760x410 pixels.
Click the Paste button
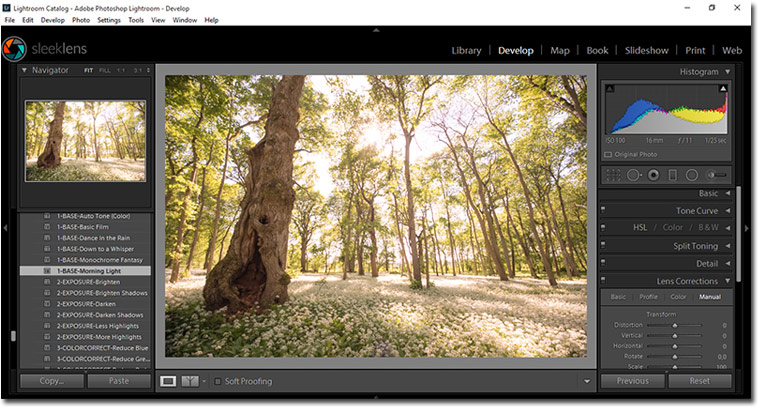119,381
